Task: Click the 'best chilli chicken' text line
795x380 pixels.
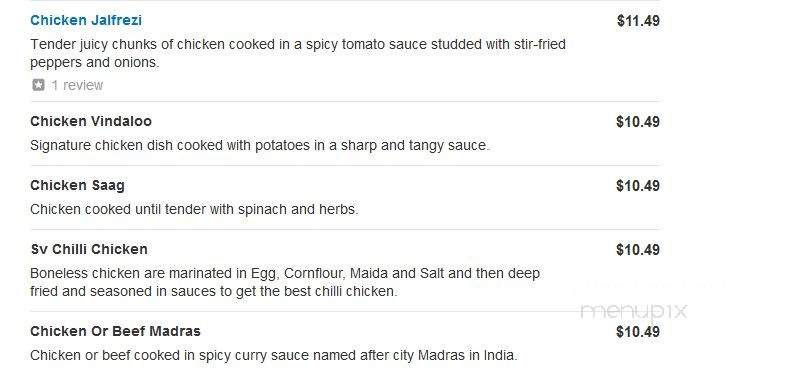Action: coord(213,292)
